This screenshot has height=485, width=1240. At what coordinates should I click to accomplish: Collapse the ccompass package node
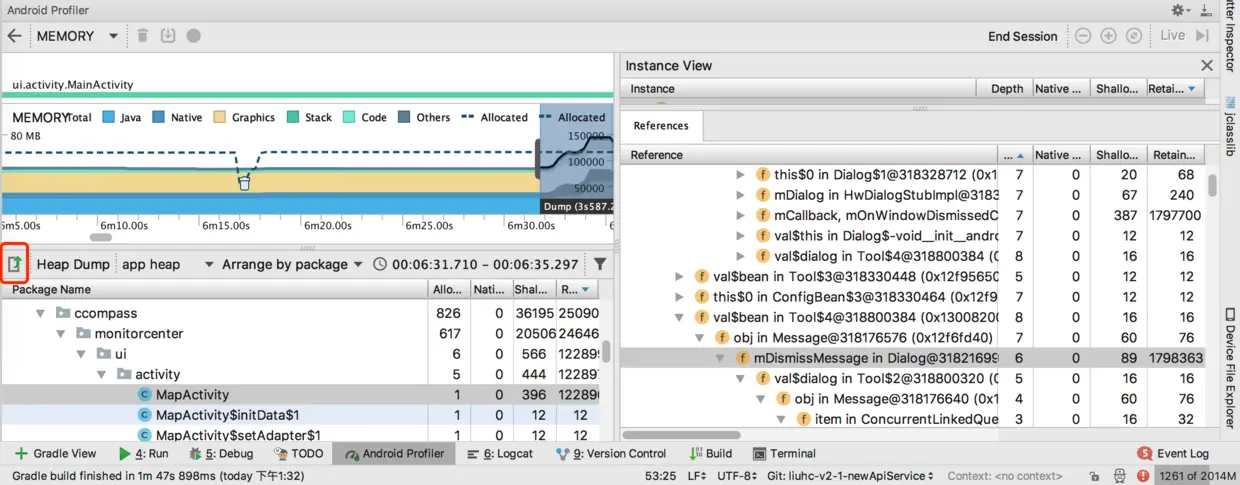(x=41, y=313)
